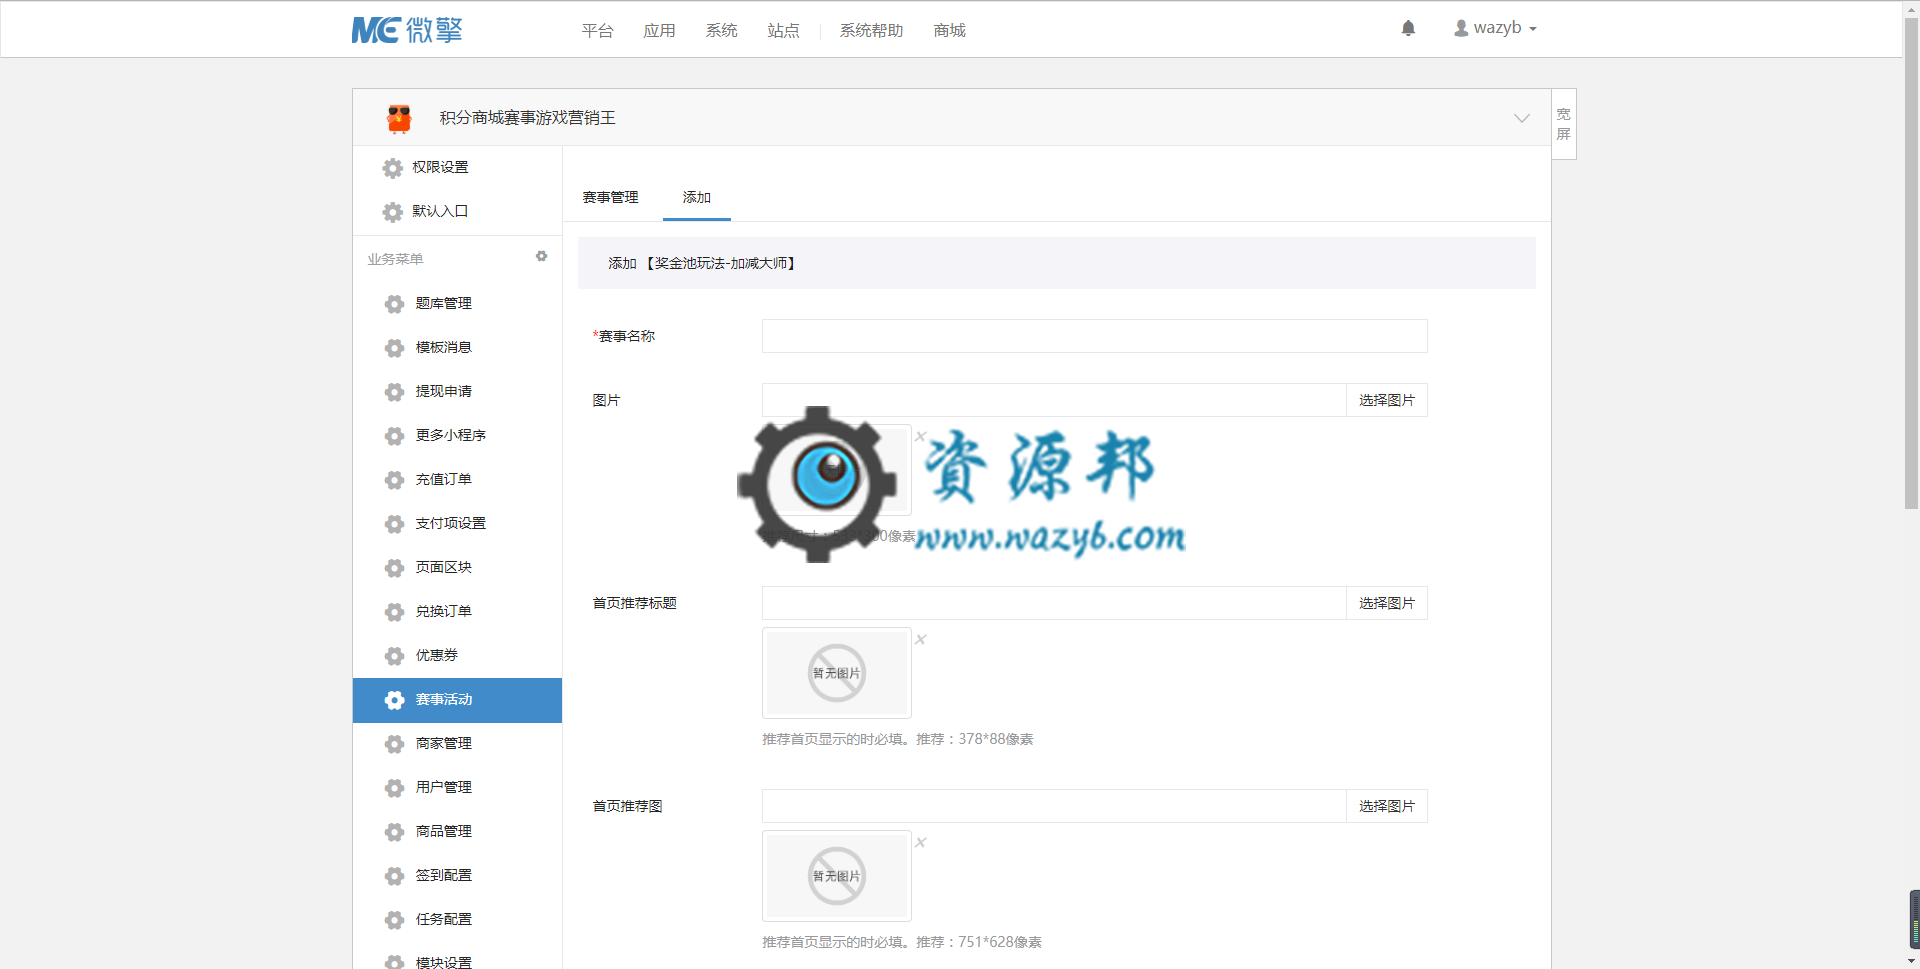Click gear icon next to 权限设置
The image size is (1920, 969).
(x=393, y=168)
